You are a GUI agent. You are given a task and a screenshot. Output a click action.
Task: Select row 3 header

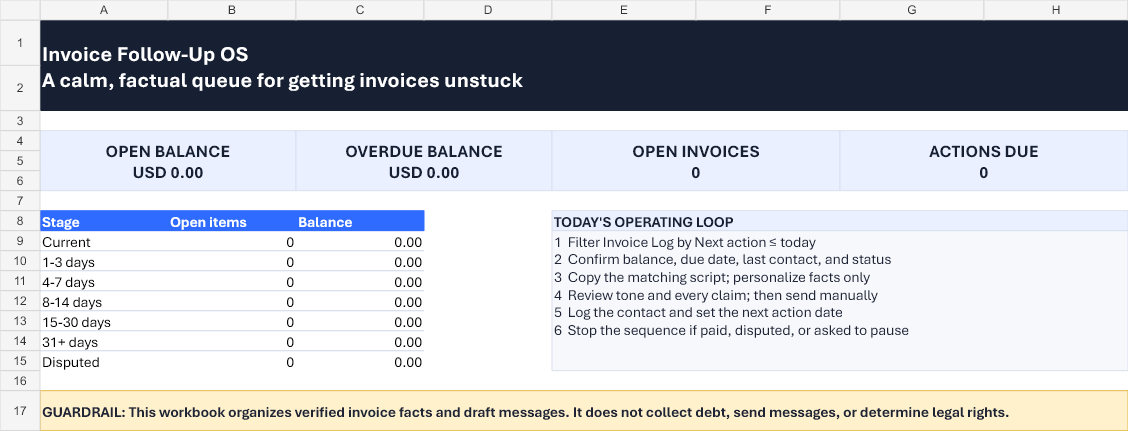pos(20,121)
